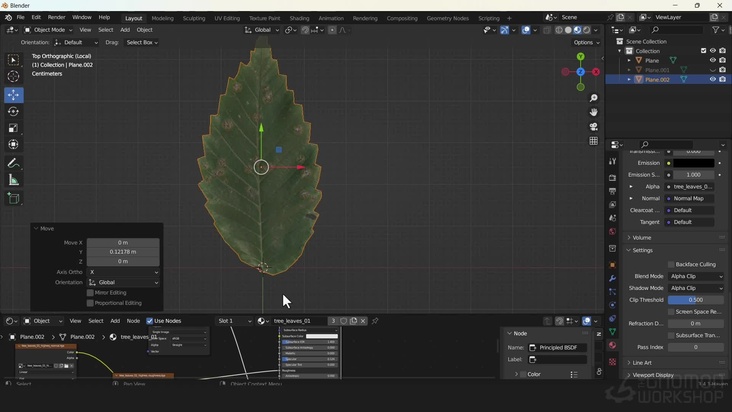The image size is (732, 412).
Task: Click the zoom magnifier in the viewport
Action: coord(594,98)
